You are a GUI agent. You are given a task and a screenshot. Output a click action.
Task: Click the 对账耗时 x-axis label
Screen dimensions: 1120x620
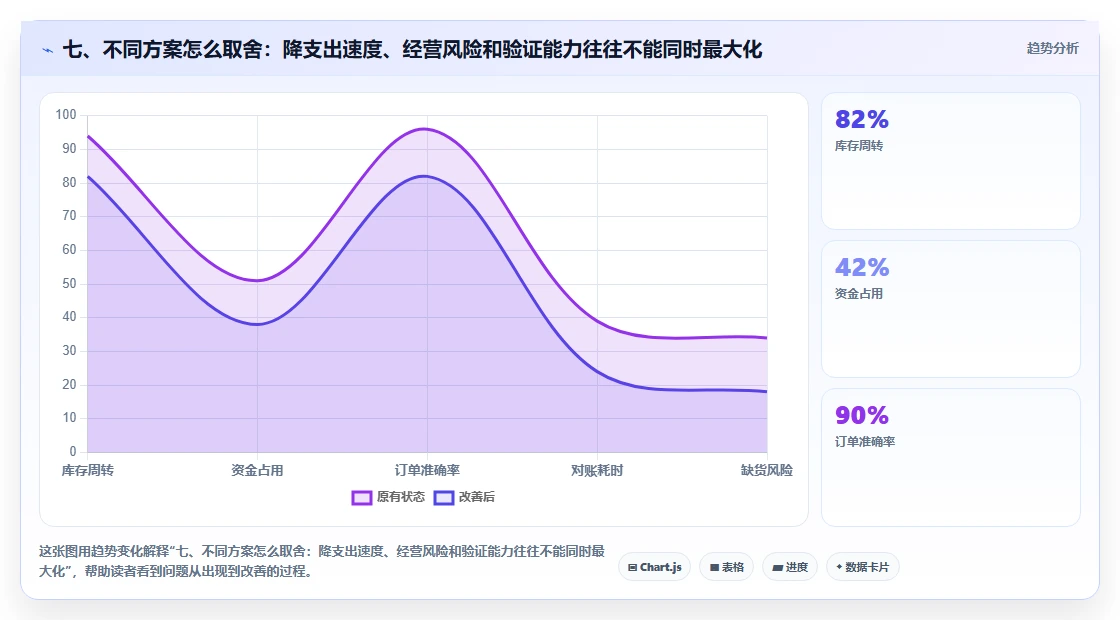click(597, 471)
